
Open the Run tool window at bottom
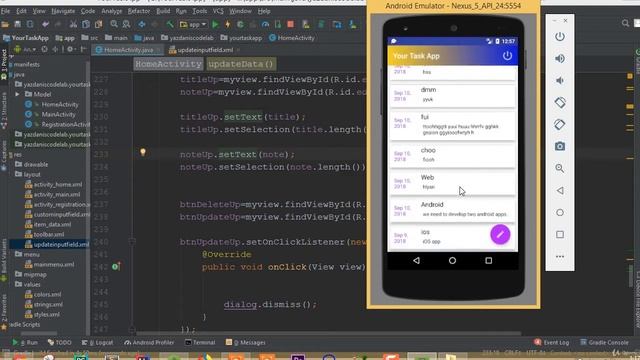(25, 342)
